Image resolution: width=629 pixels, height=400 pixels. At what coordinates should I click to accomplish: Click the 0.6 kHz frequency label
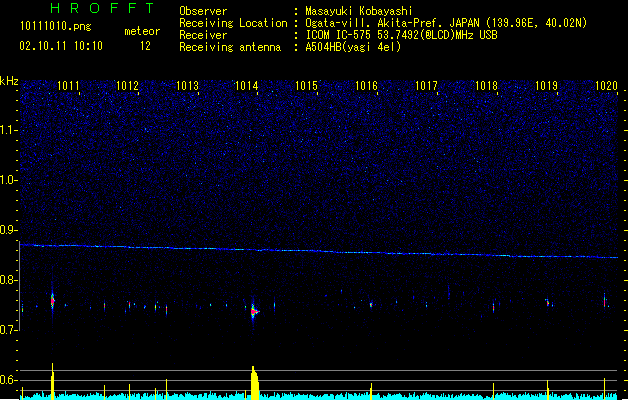[x=9, y=380]
